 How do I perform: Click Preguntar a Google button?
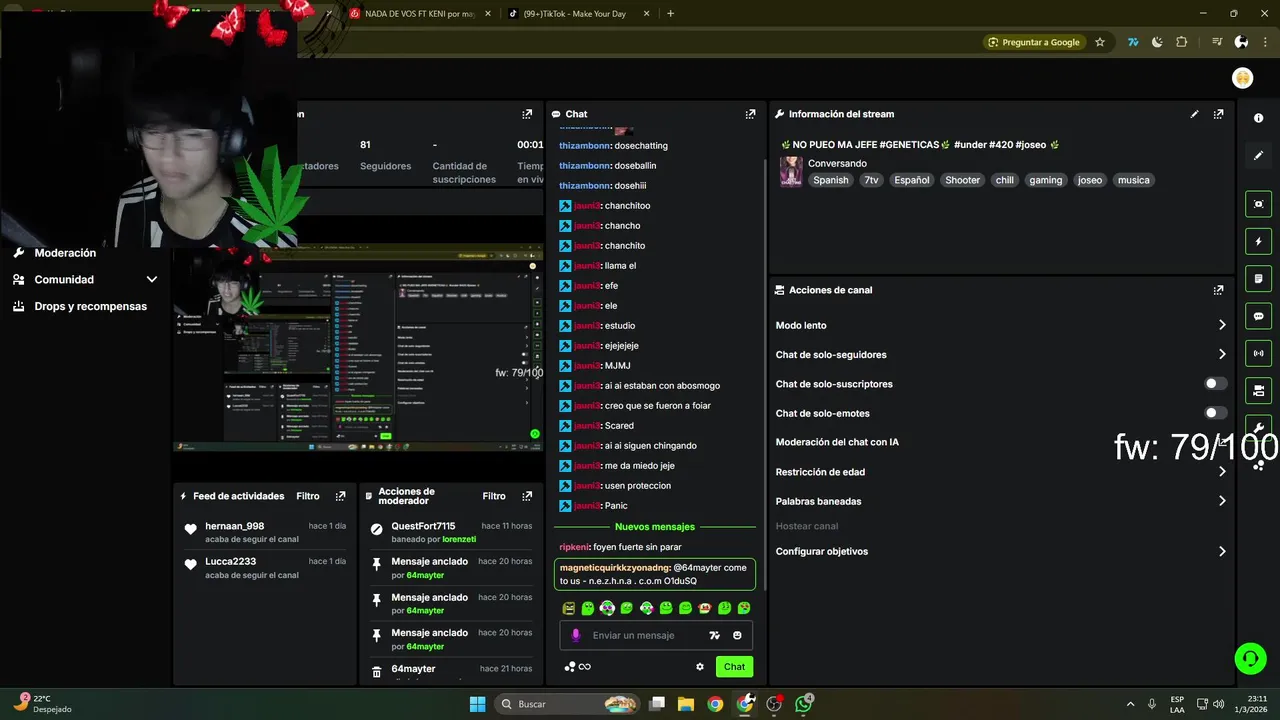pos(1033,42)
